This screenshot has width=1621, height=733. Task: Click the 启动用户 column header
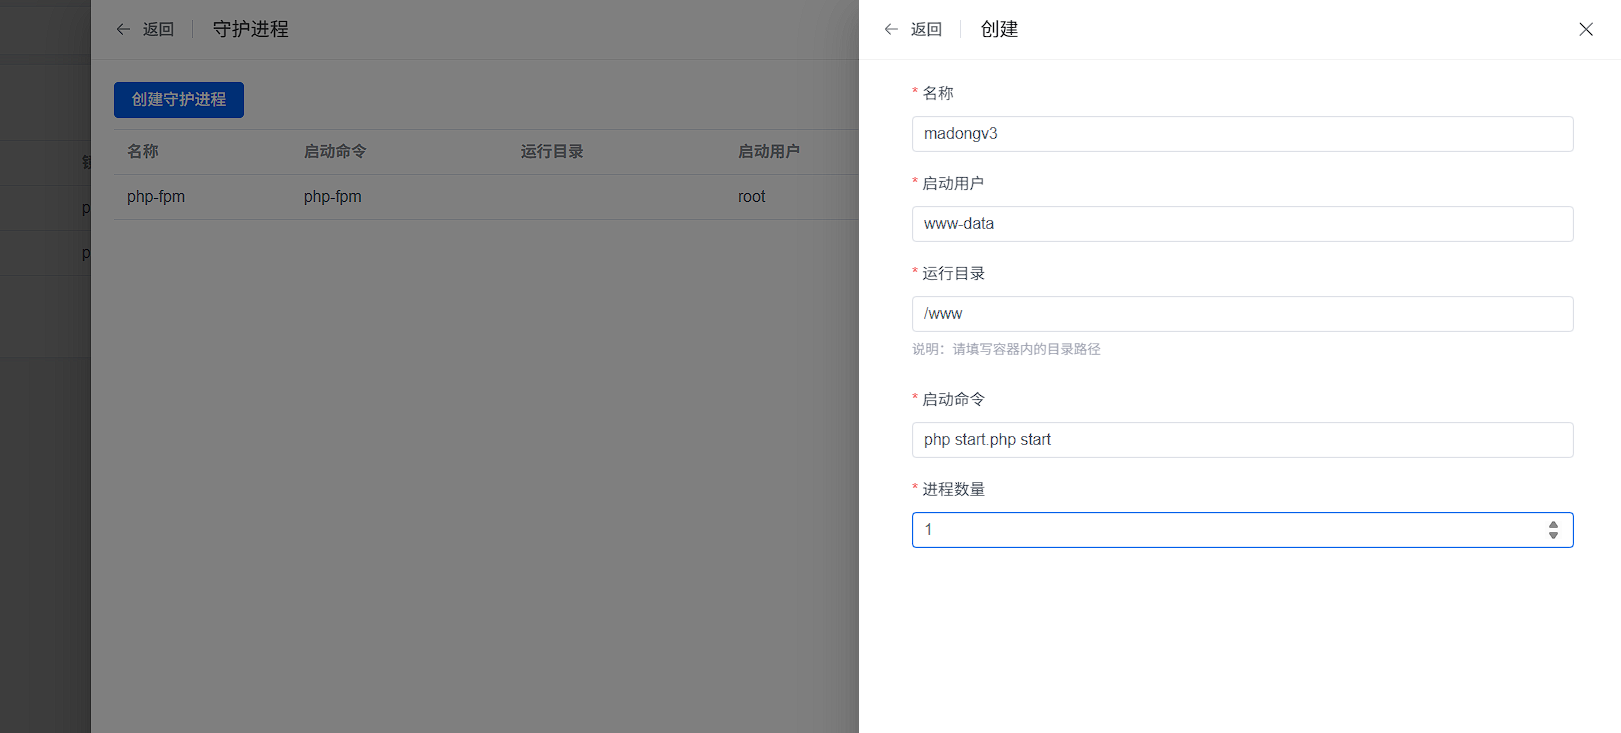768,152
